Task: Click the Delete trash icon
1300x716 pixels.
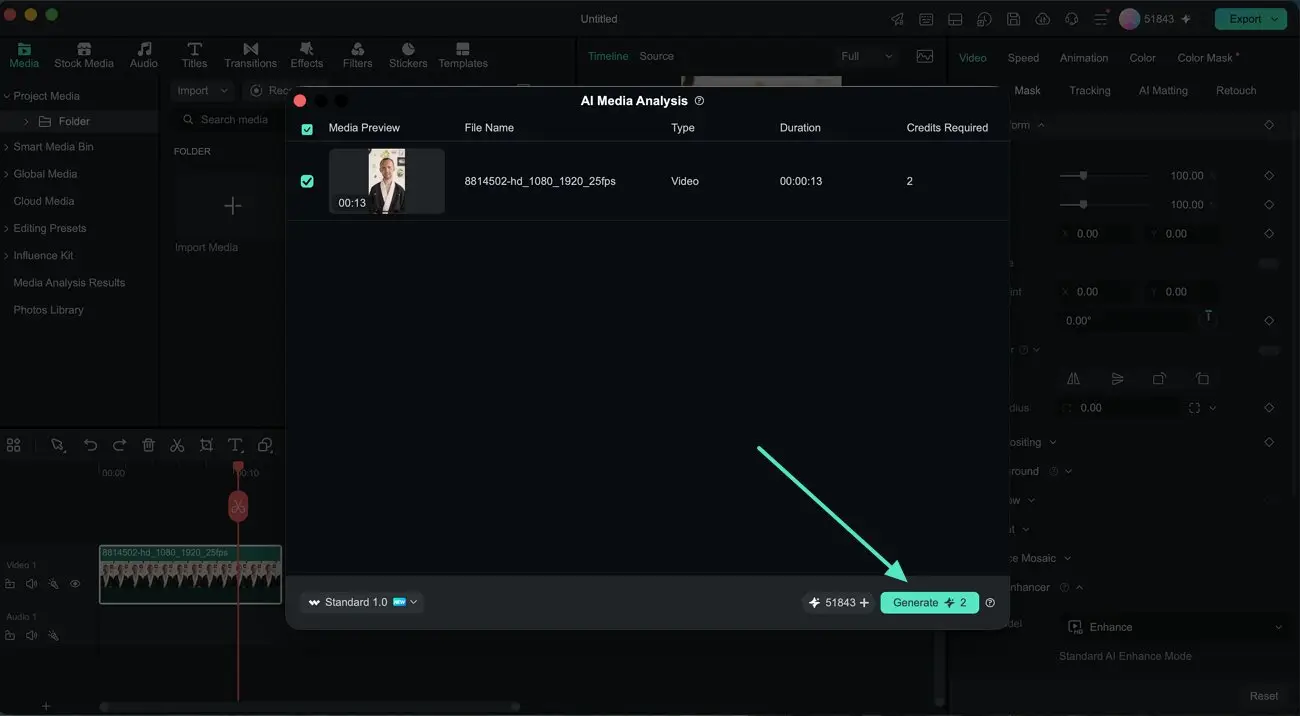Action: coord(148,446)
